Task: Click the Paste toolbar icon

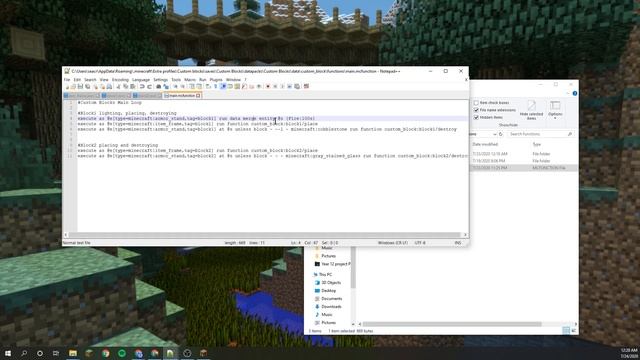Action: pos(132,87)
